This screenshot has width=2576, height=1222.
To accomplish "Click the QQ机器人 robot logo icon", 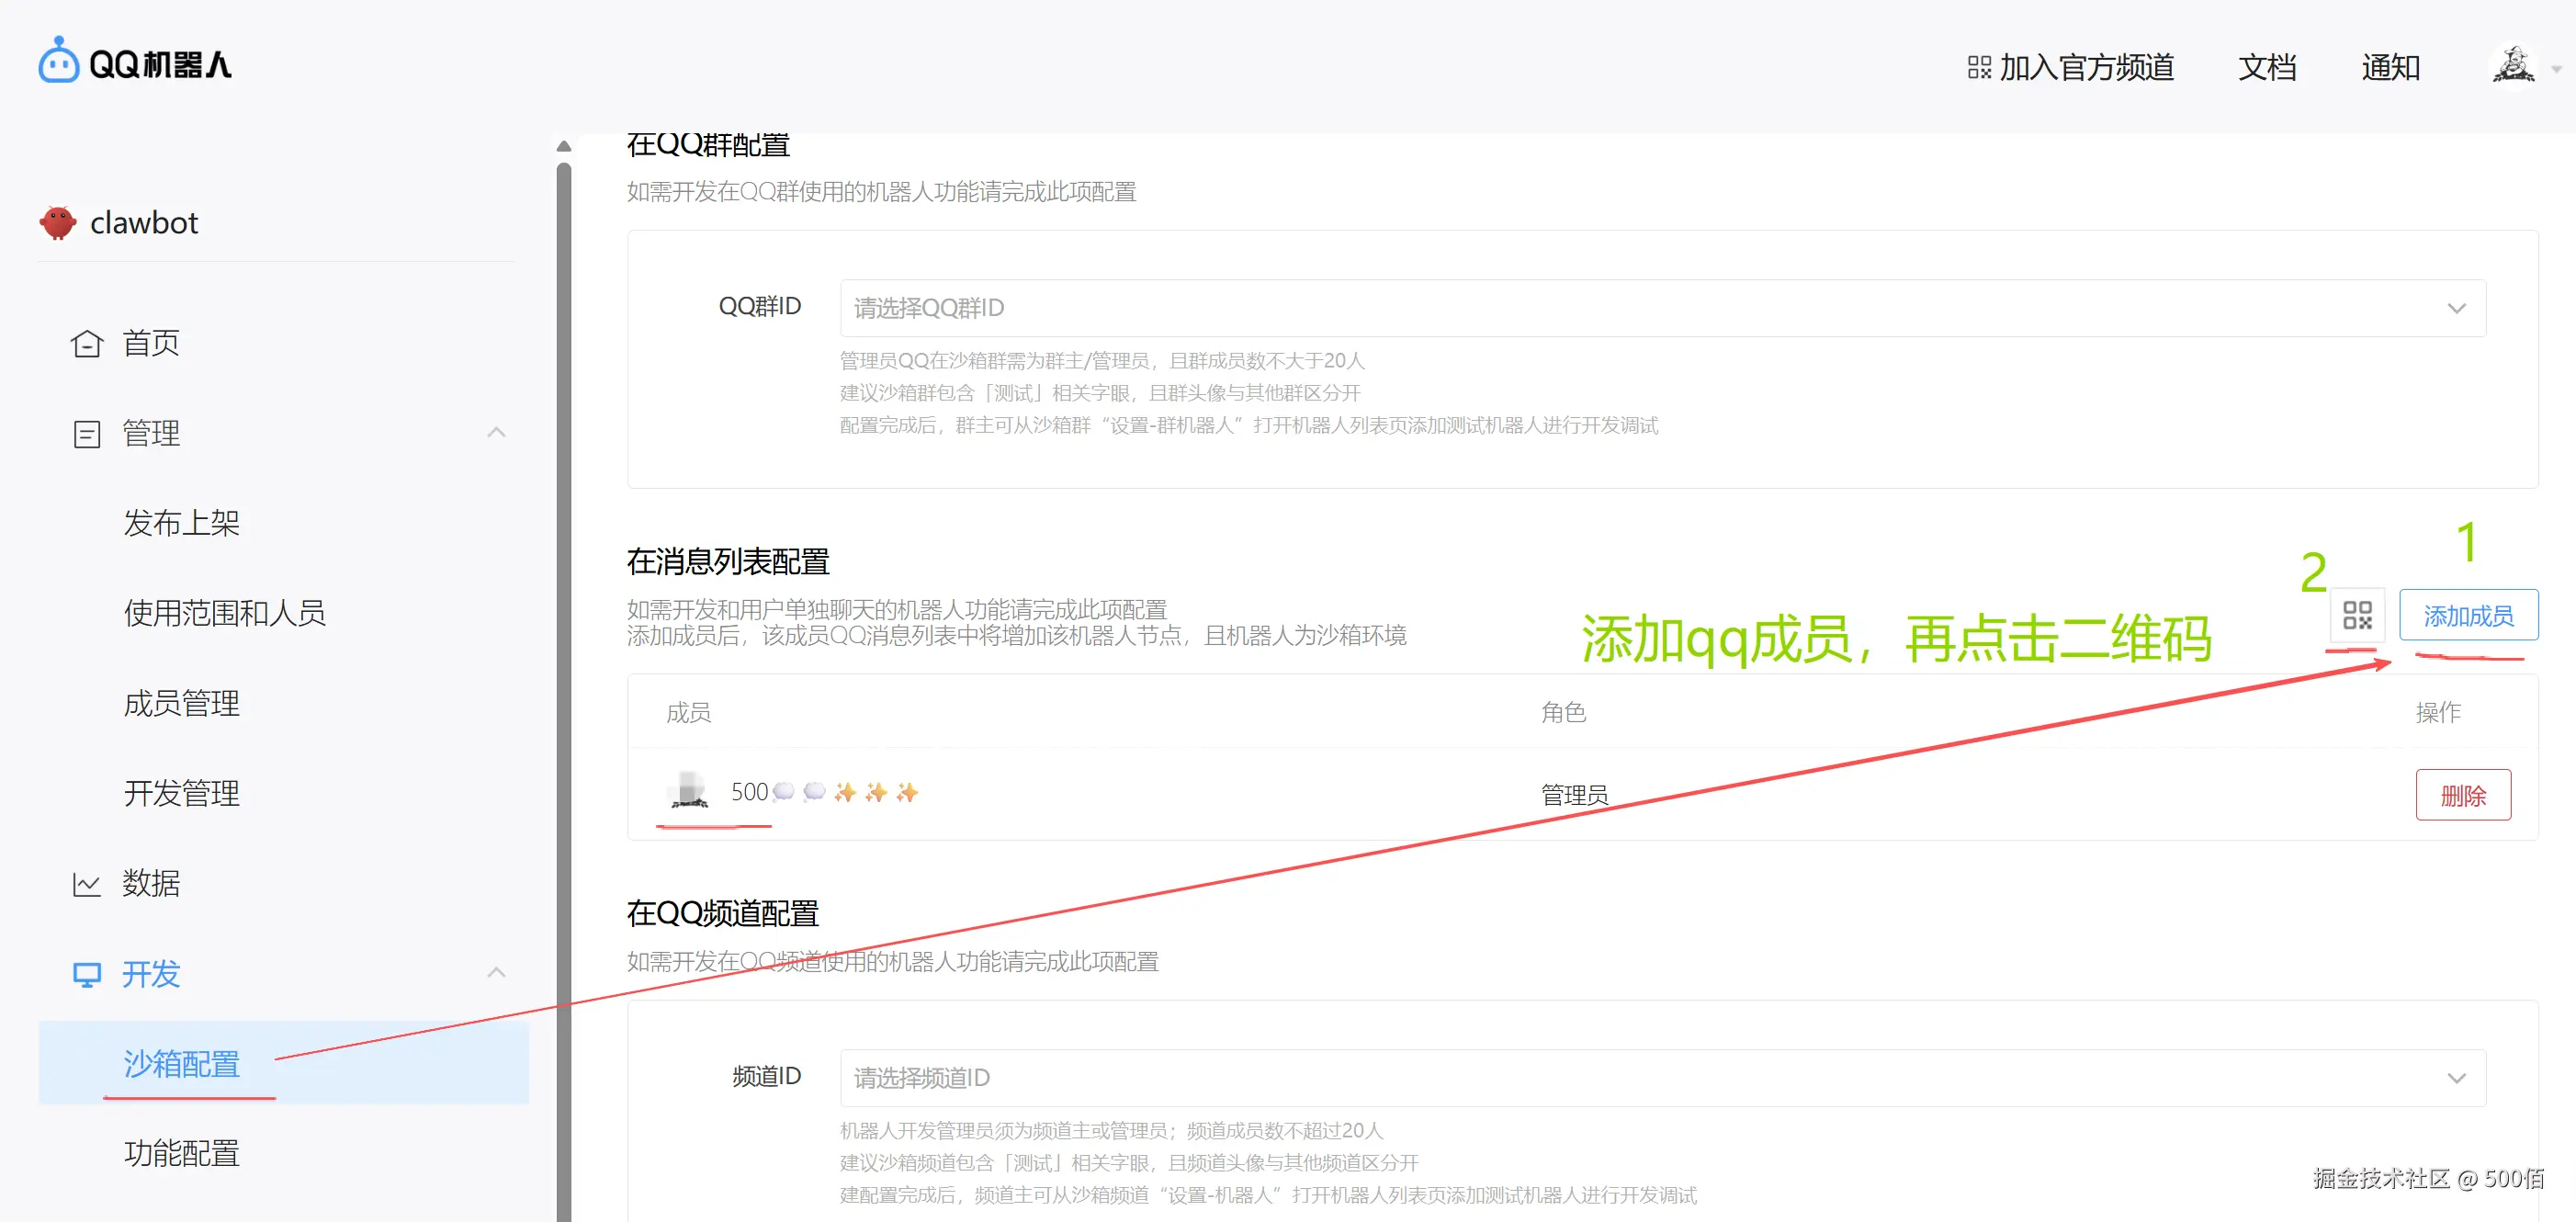I will tap(58, 62).
